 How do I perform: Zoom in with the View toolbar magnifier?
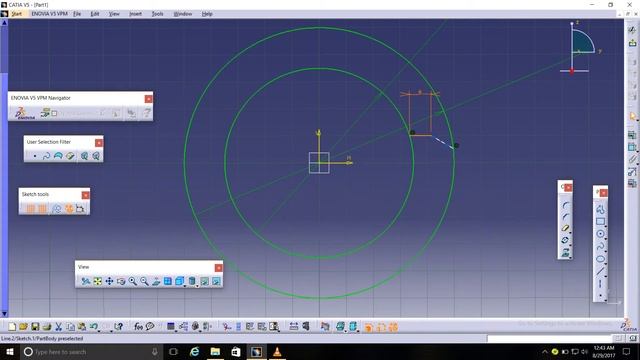tap(133, 281)
